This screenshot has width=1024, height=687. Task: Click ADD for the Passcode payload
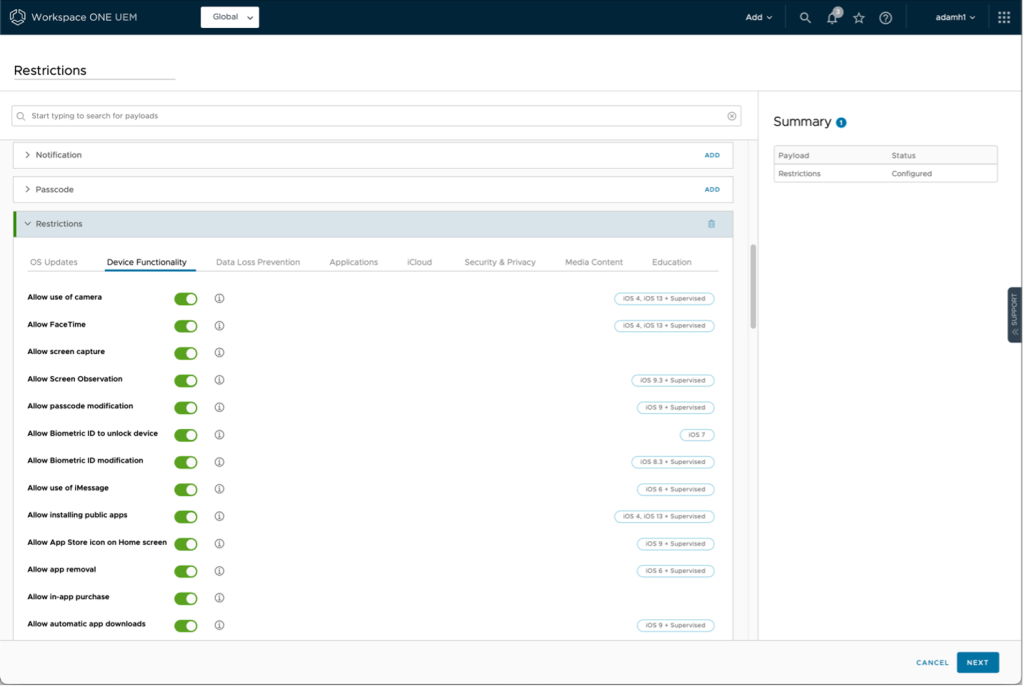click(x=711, y=189)
